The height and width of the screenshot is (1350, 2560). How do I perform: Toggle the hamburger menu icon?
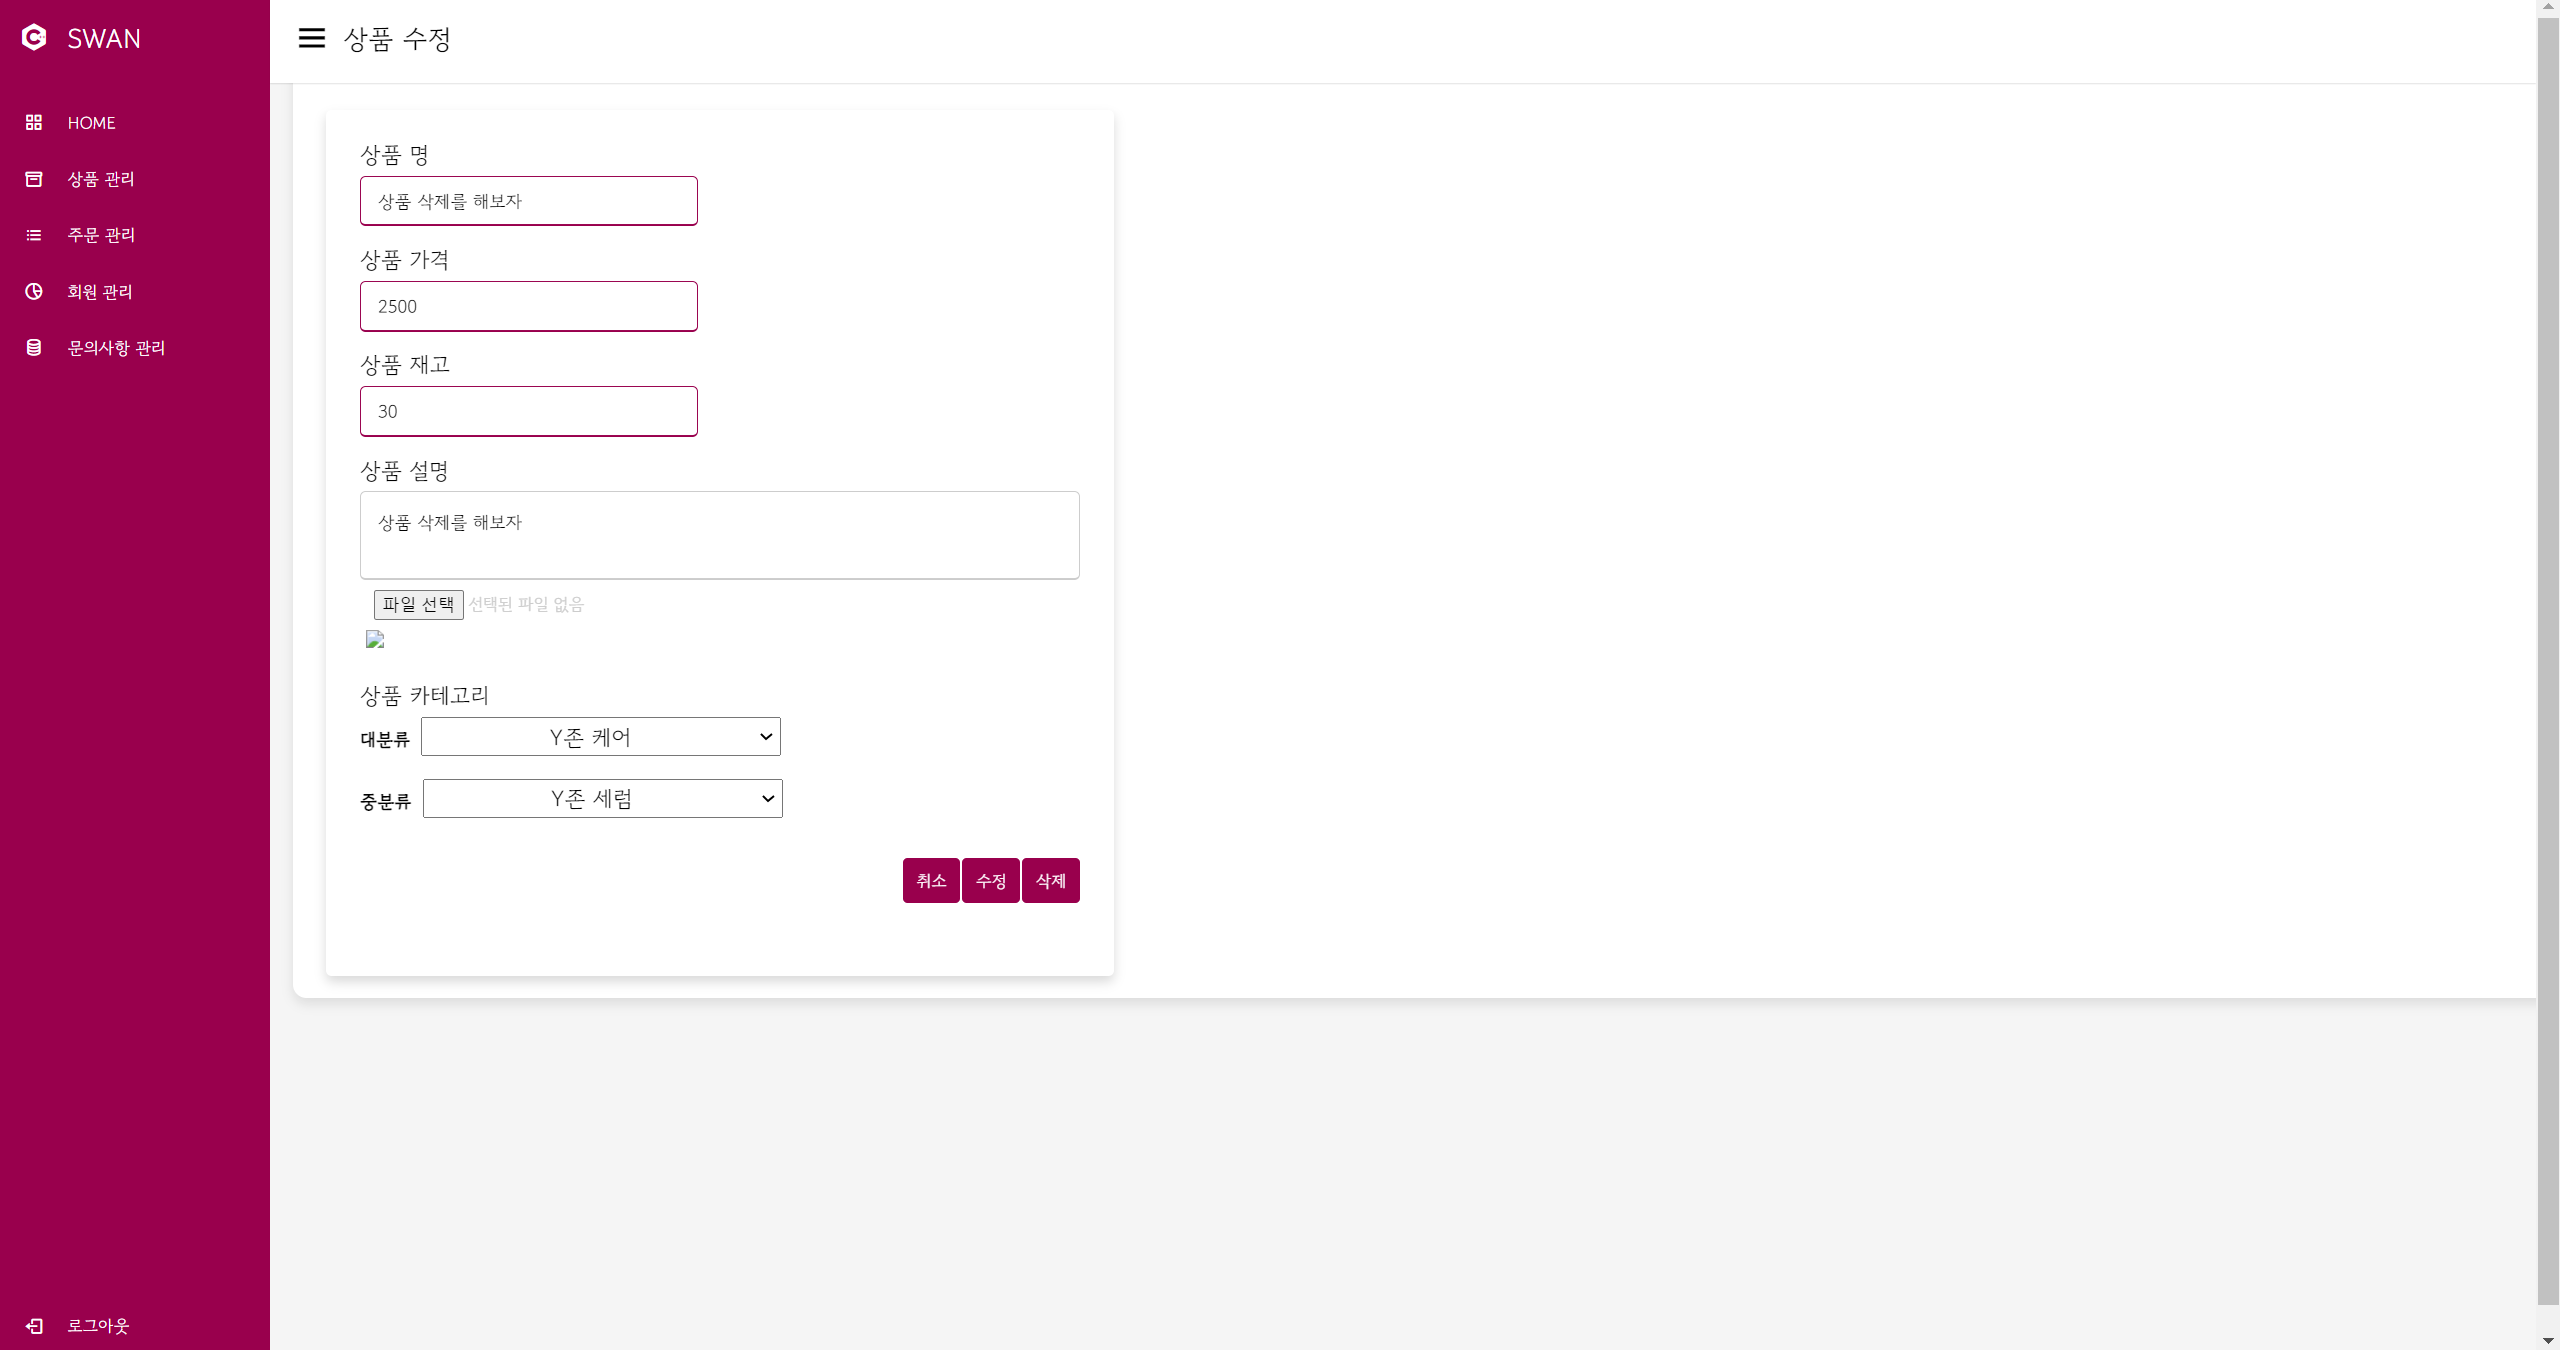(312, 38)
